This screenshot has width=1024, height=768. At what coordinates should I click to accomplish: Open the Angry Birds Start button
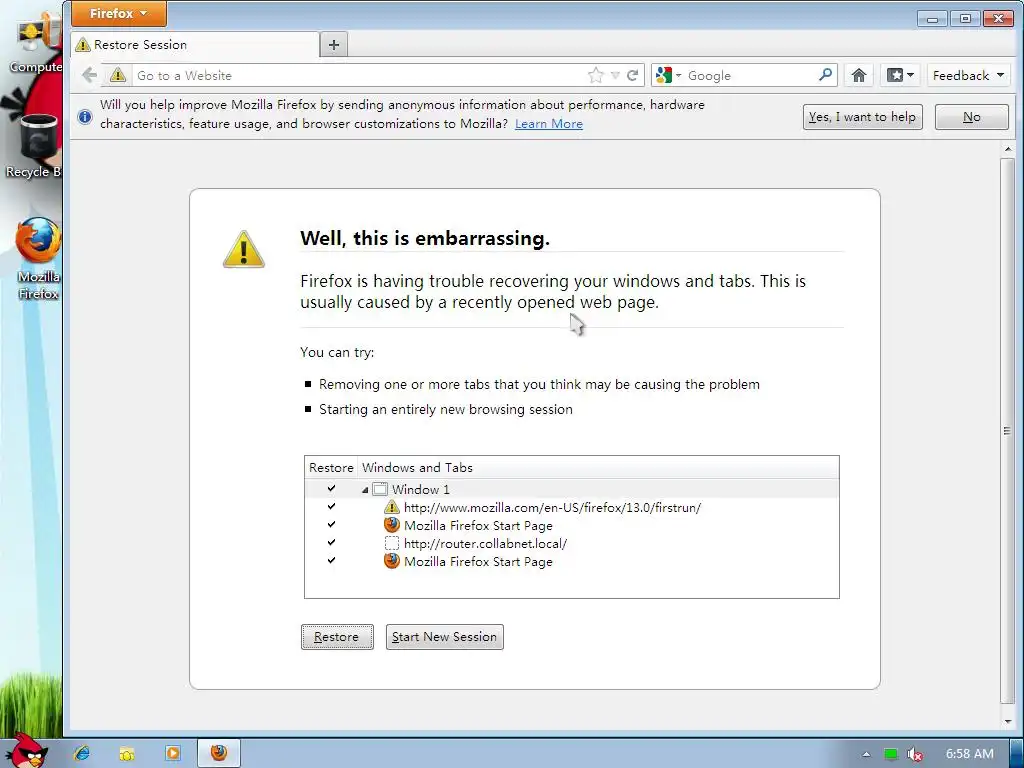click(x=24, y=750)
